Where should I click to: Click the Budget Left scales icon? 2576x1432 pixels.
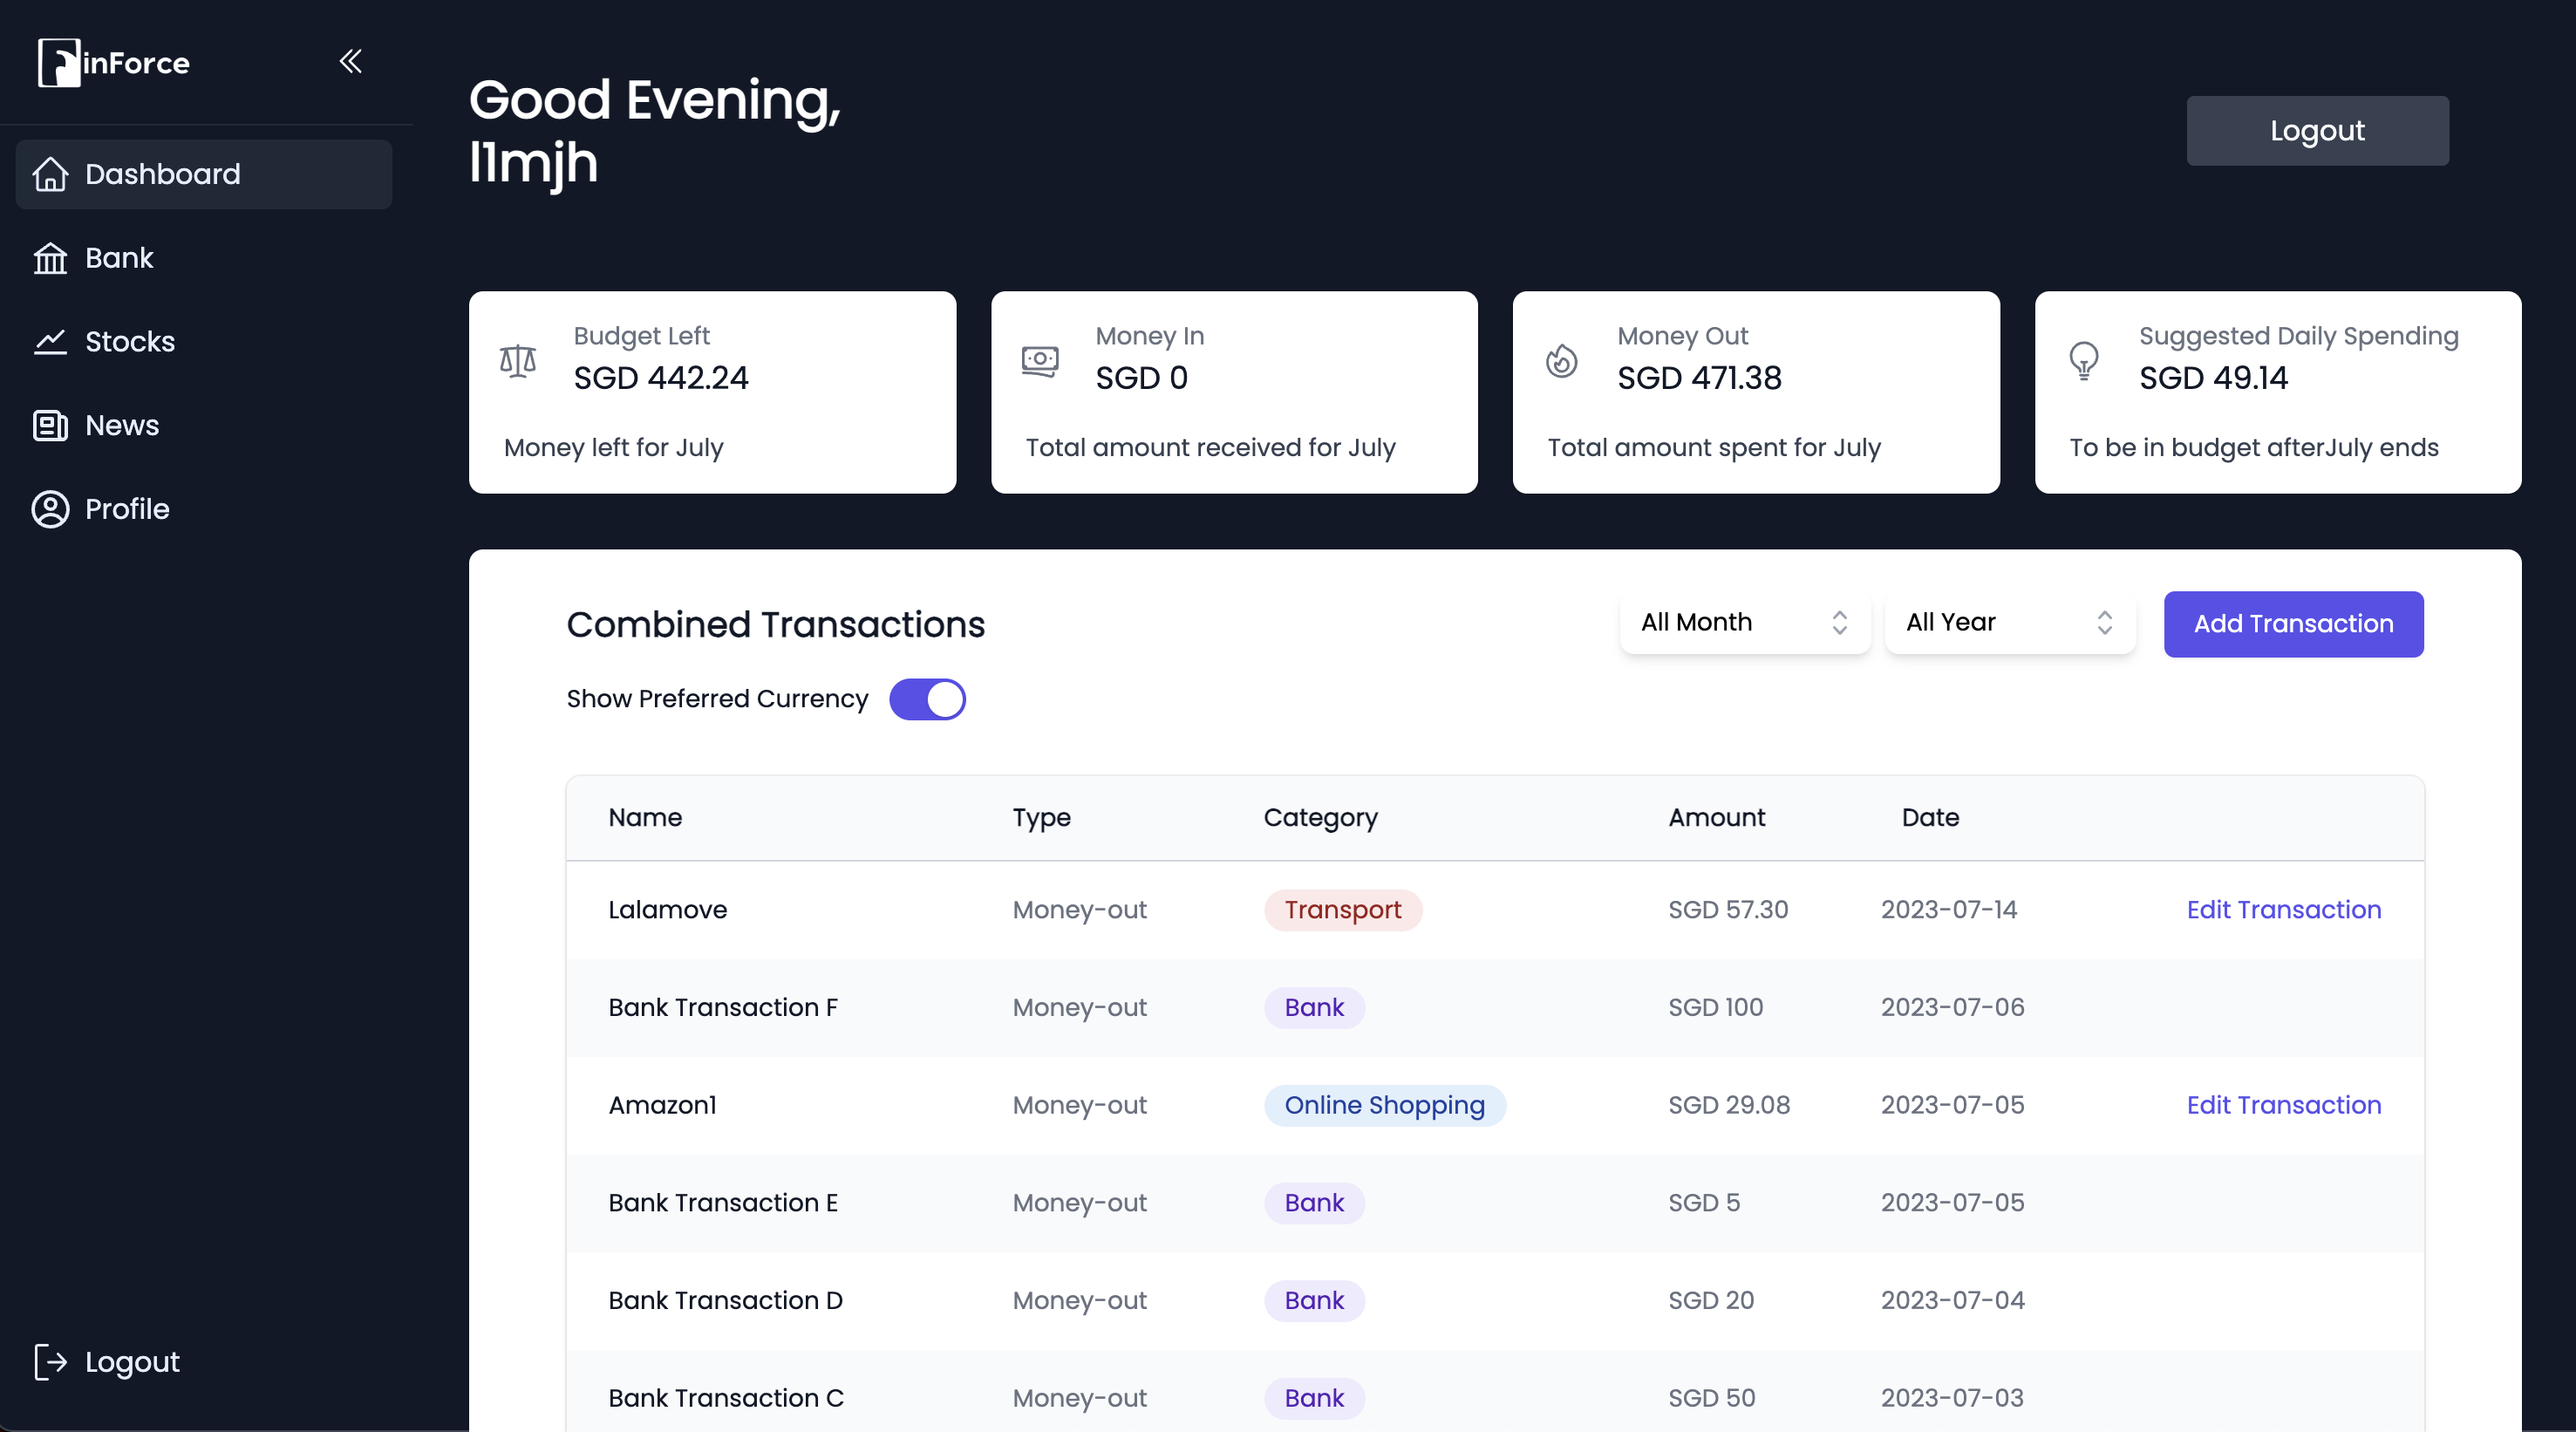[518, 360]
